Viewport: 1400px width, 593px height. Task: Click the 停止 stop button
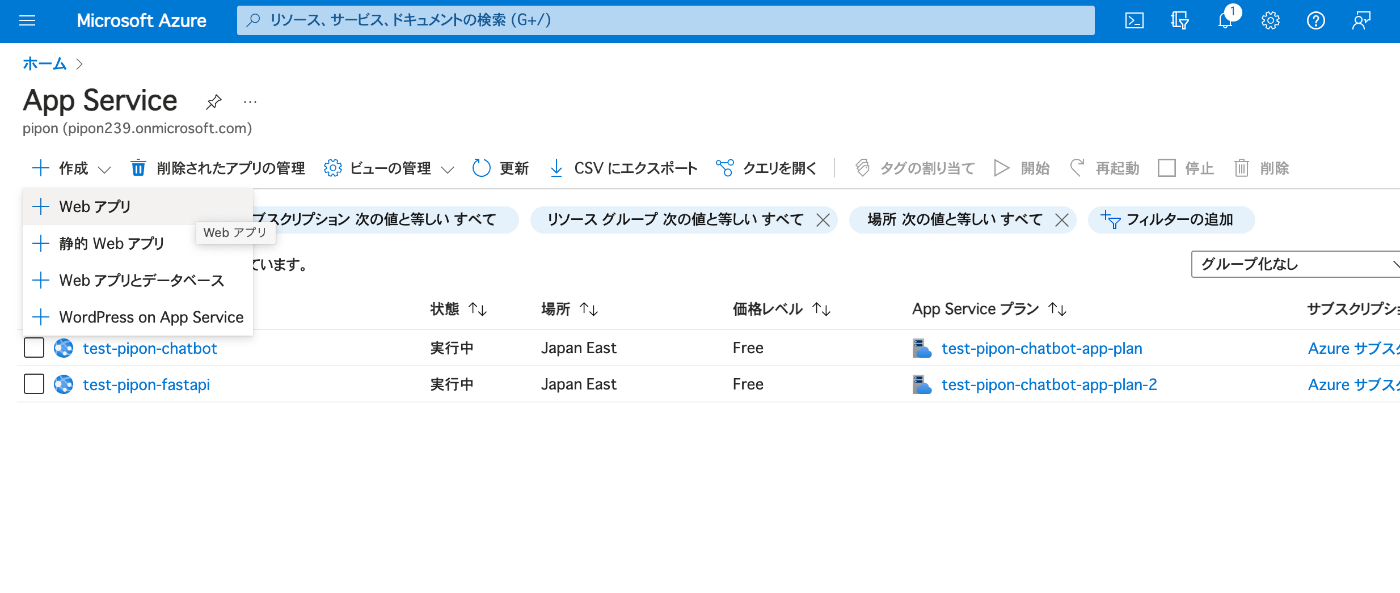pos(1186,168)
